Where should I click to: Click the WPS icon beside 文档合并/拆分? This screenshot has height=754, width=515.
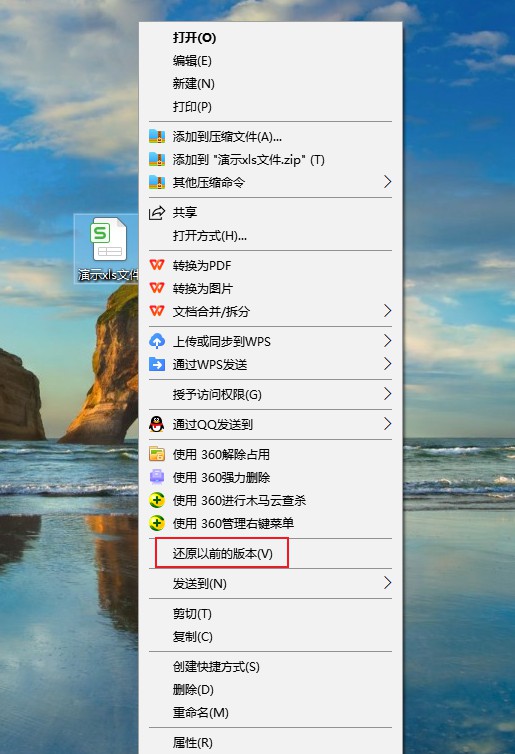pyautogui.click(x=157, y=311)
